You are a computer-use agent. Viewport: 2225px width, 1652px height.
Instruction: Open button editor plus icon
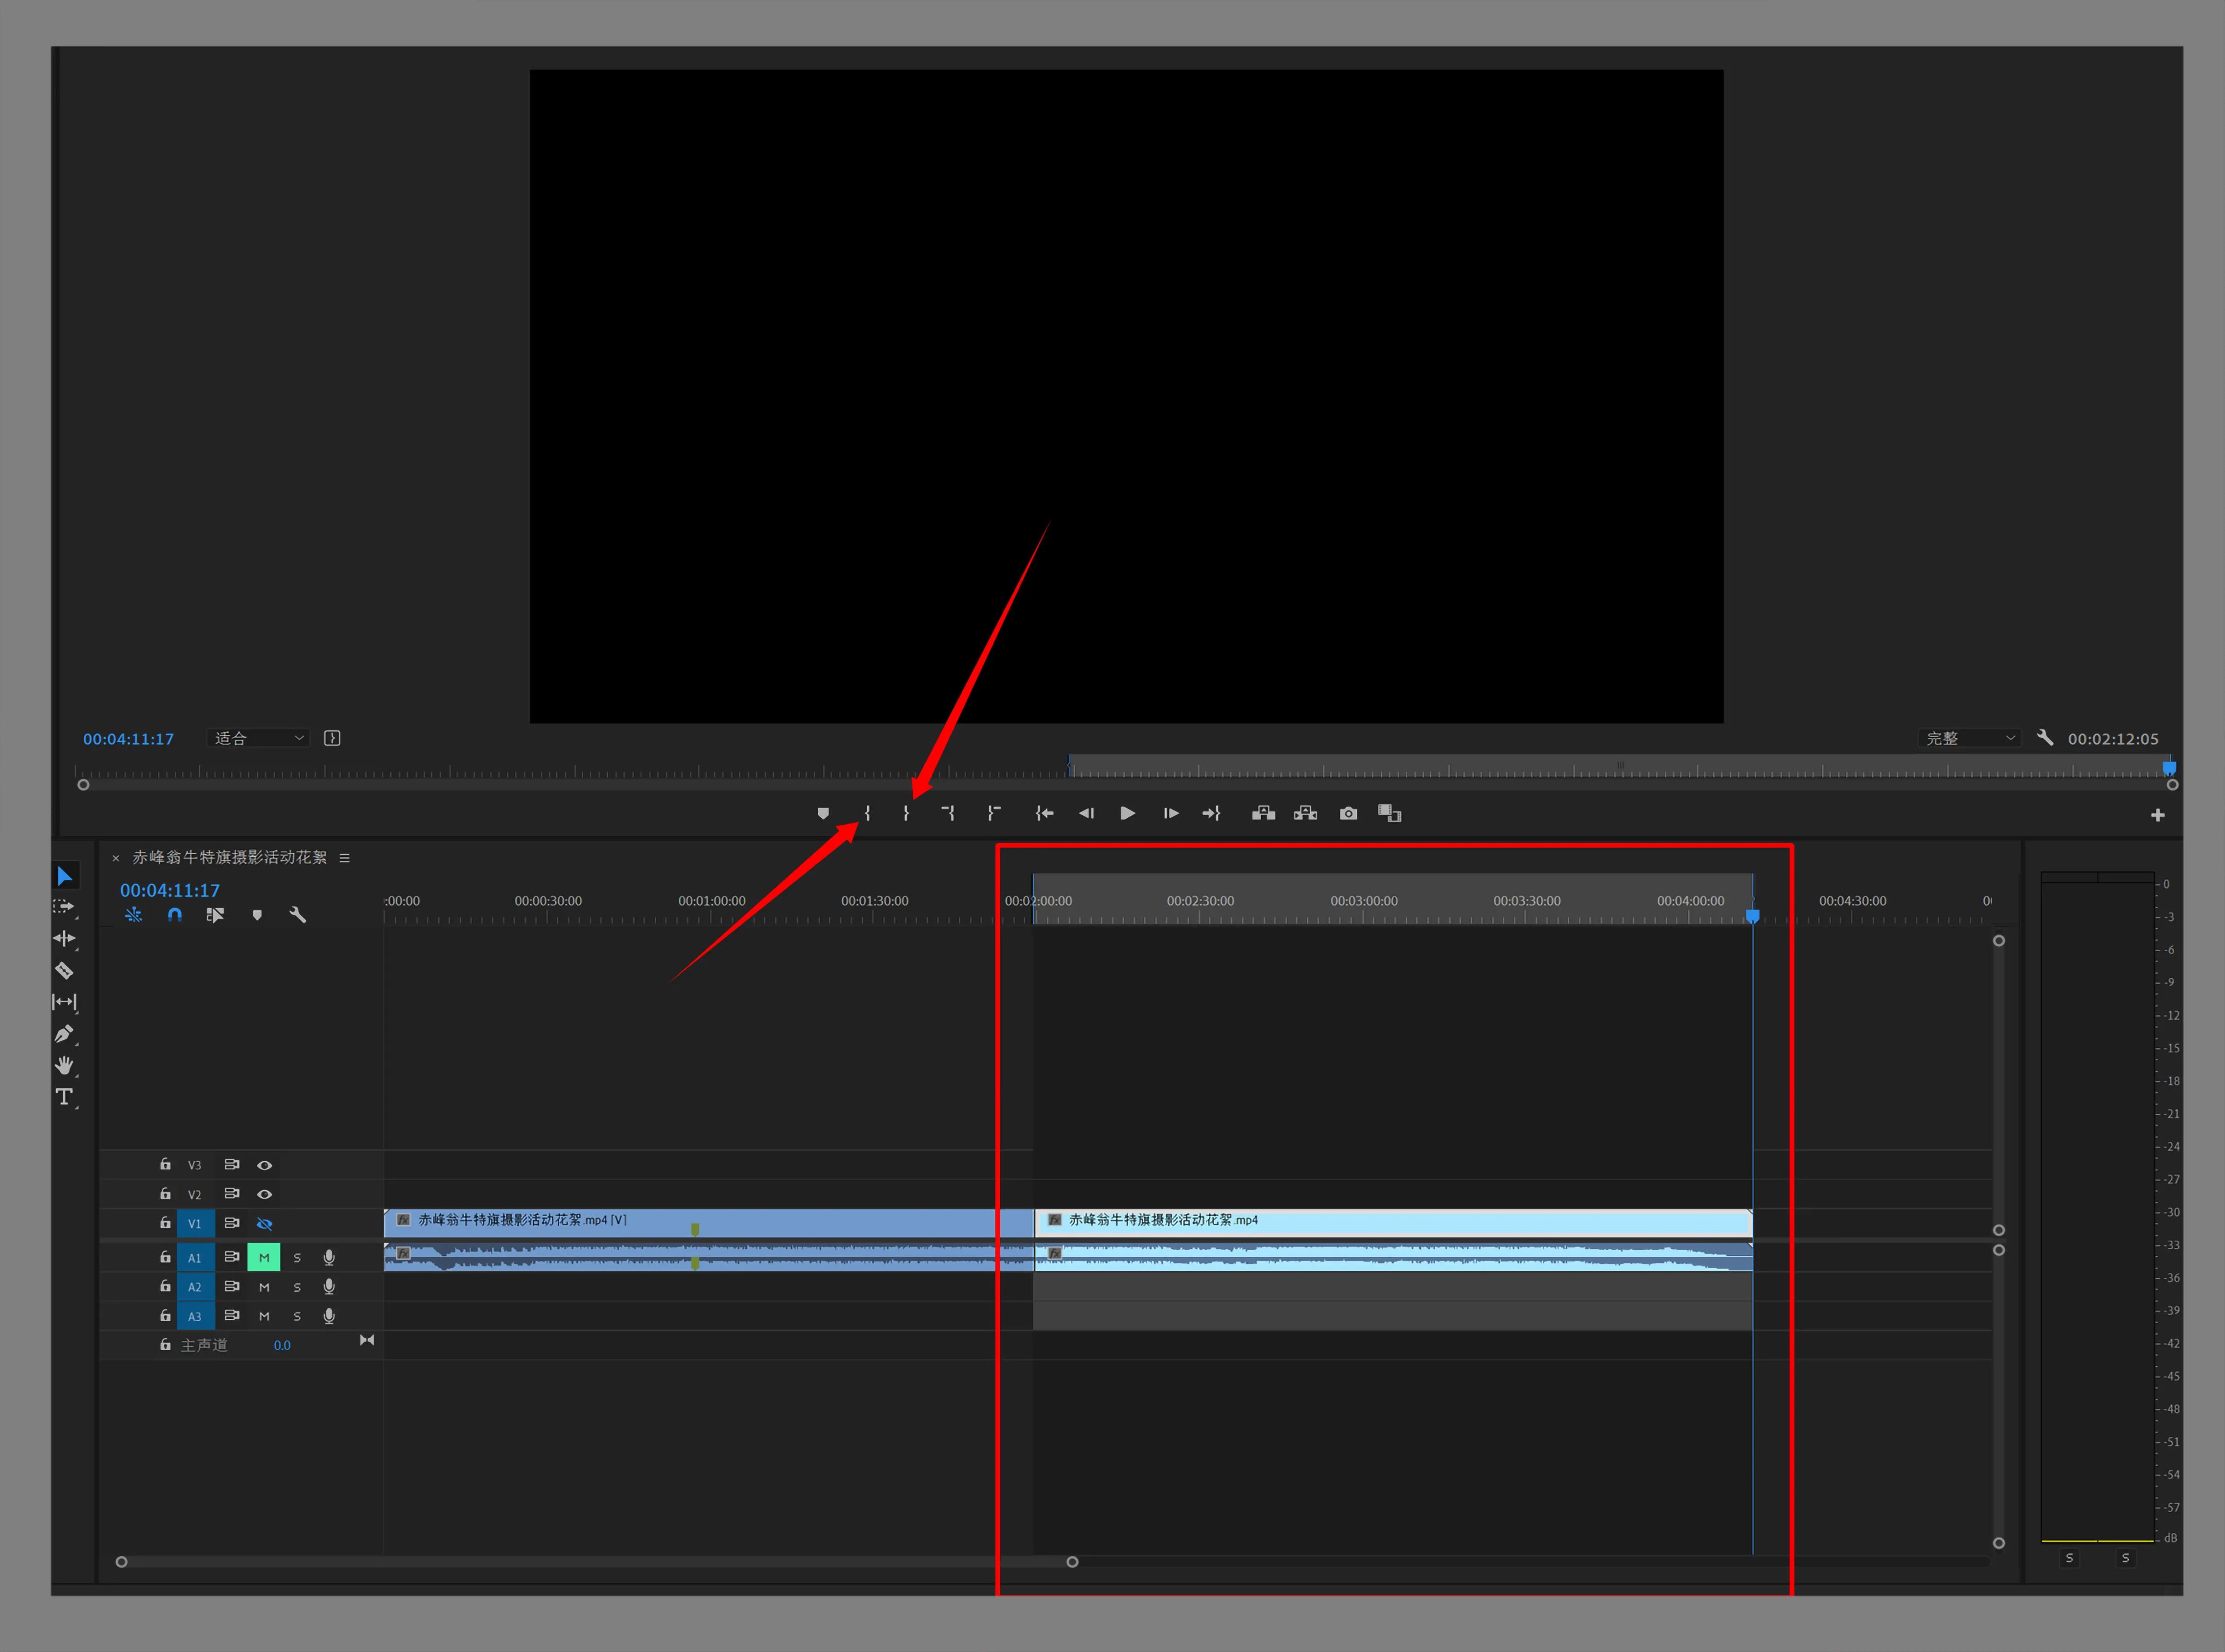click(2157, 815)
